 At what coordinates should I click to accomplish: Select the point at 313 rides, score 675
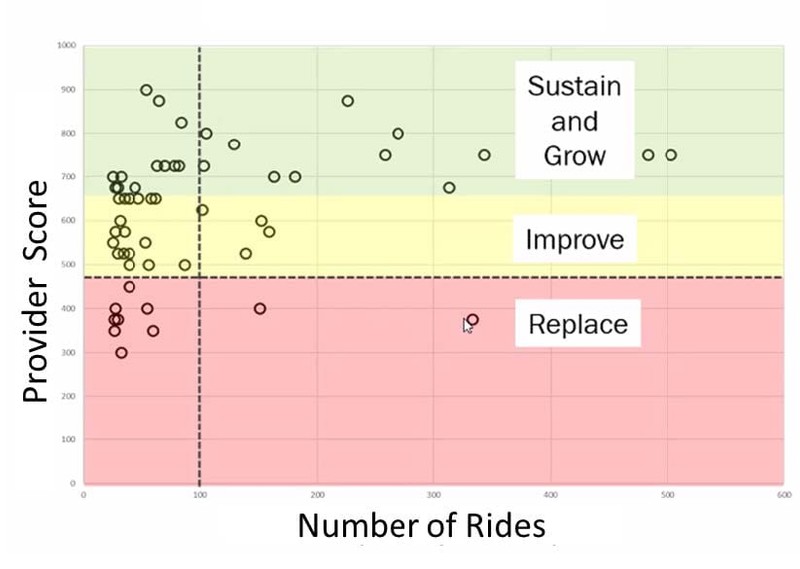[449, 188]
